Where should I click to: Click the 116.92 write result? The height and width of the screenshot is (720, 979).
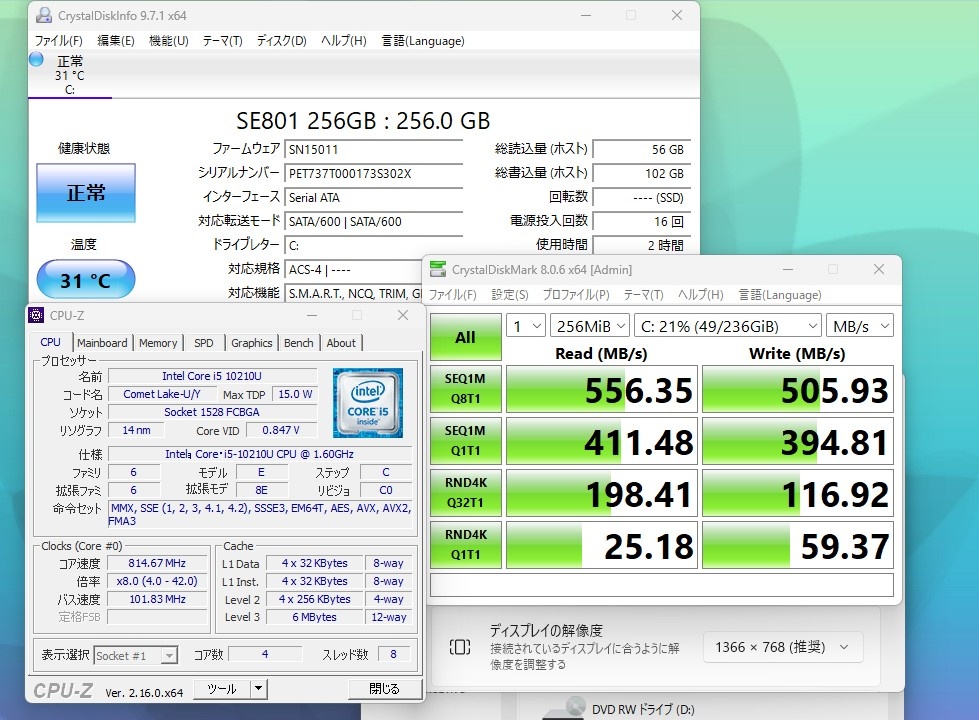click(x=798, y=493)
